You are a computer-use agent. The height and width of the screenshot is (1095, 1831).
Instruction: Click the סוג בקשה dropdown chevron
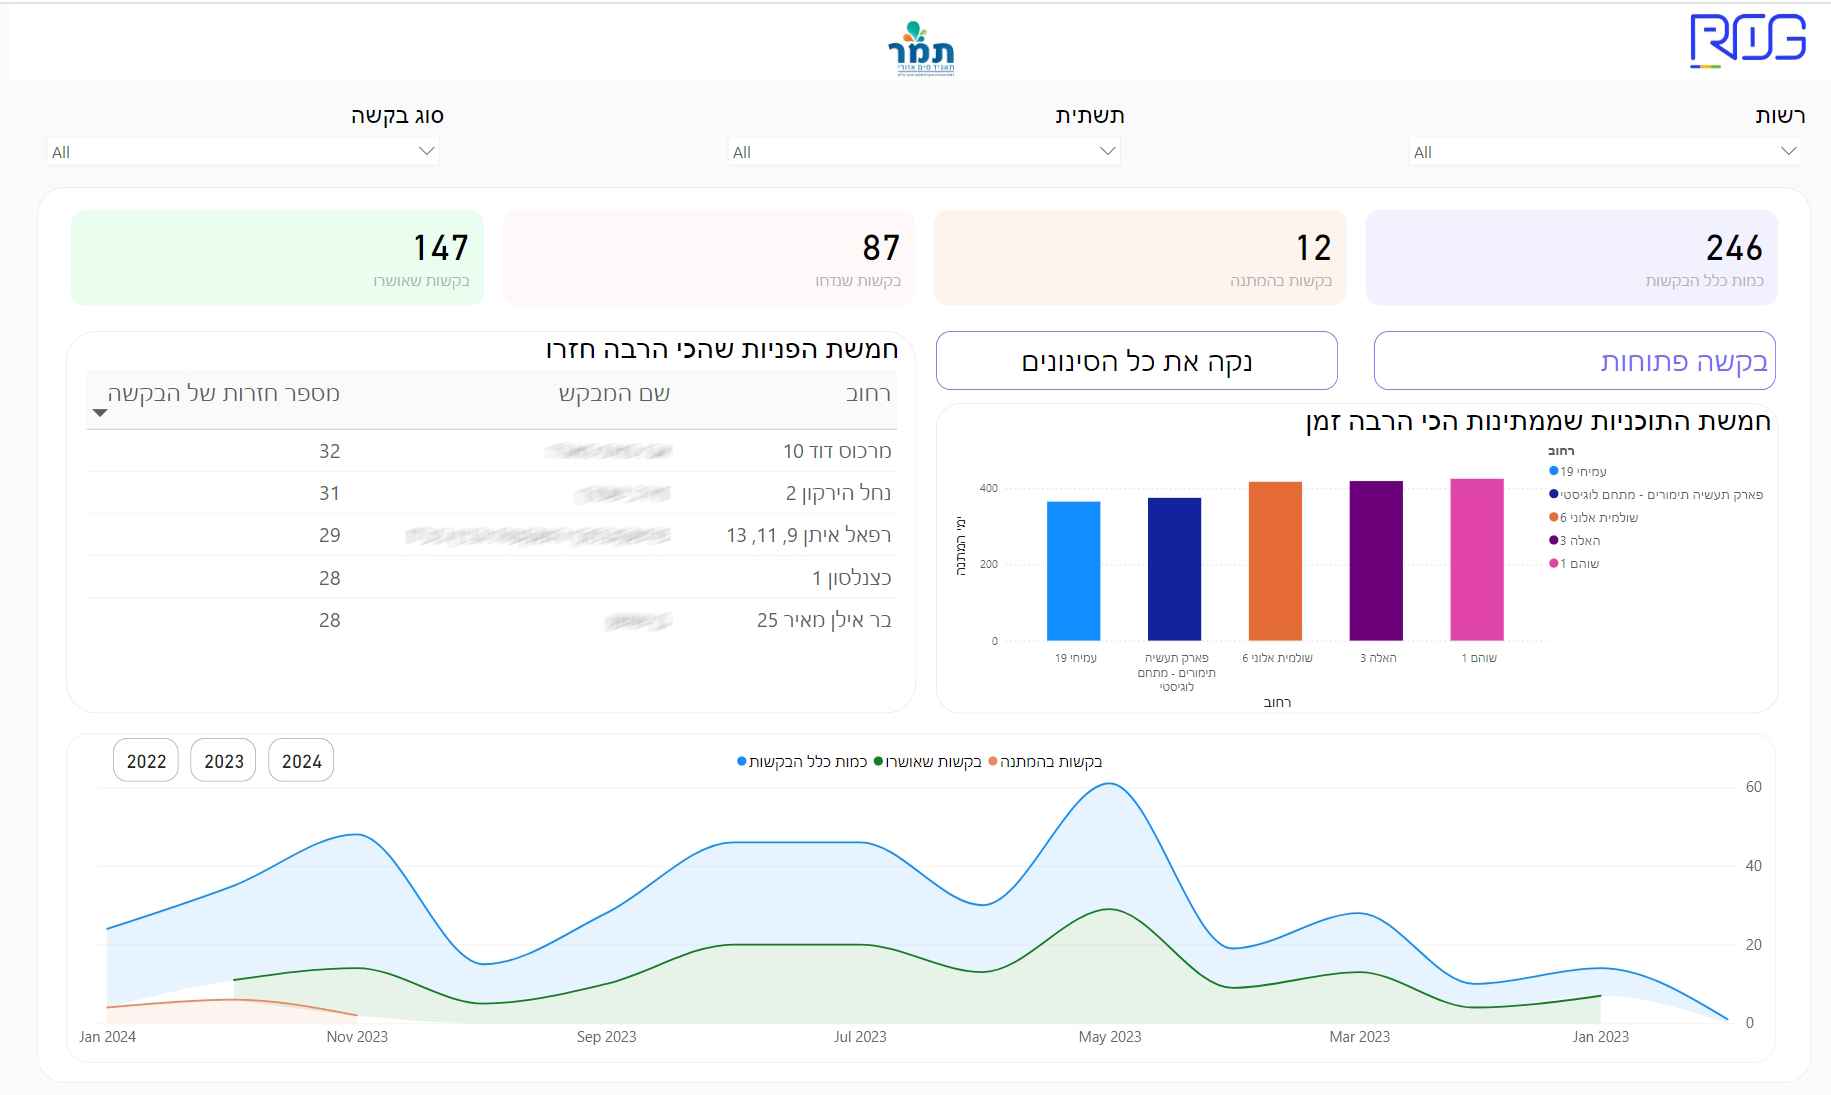pos(426,151)
